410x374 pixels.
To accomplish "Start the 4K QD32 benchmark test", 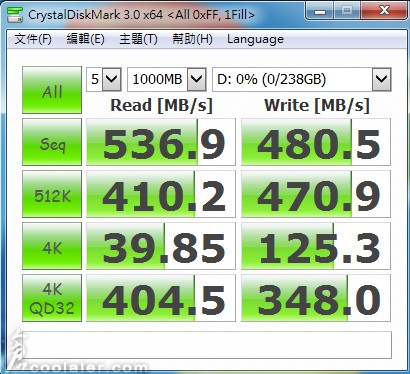I will [x=52, y=298].
